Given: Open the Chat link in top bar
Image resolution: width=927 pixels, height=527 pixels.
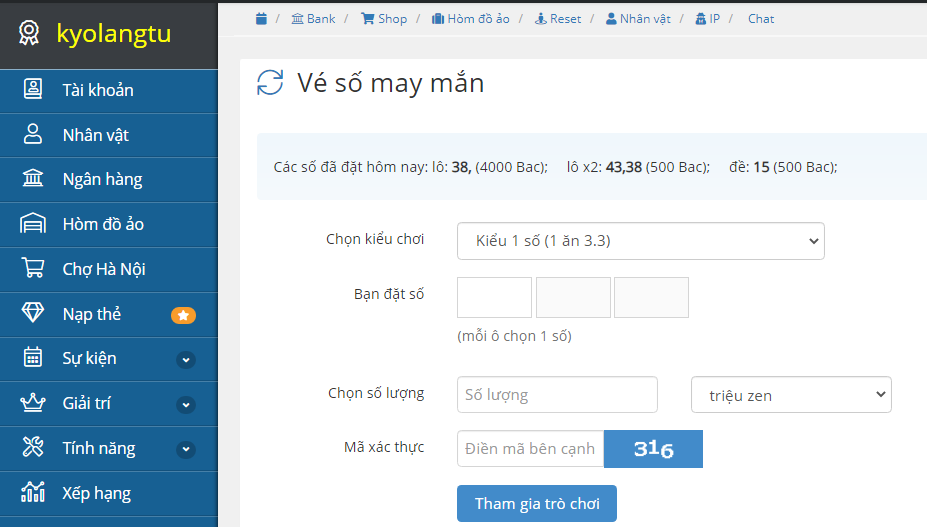Looking at the screenshot, I should click(x=761, y=19).
